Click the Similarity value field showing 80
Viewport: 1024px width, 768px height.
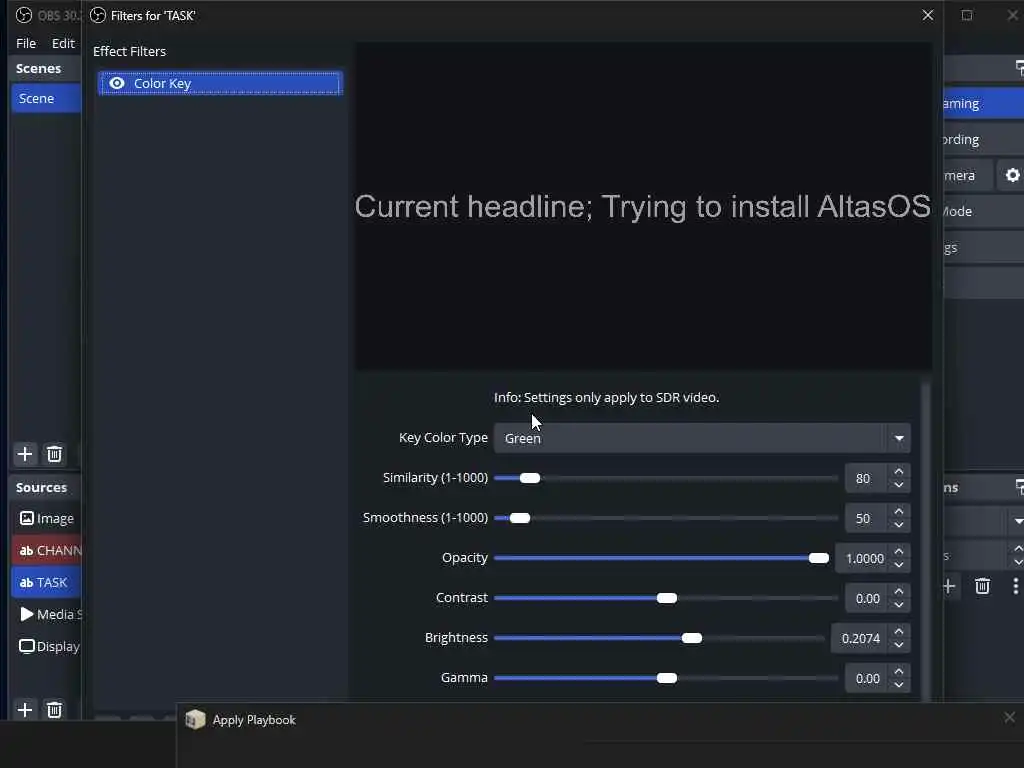click(x=866, y=479)
